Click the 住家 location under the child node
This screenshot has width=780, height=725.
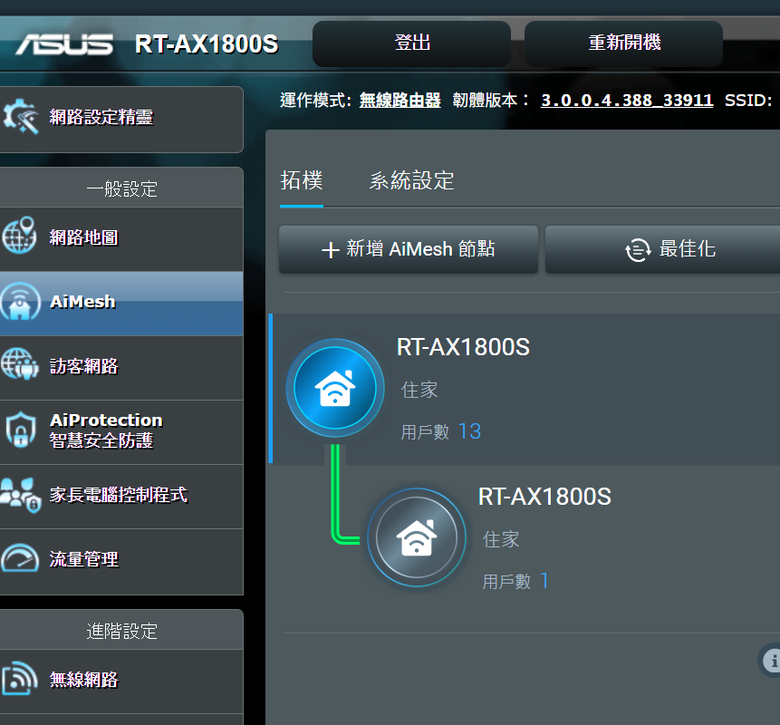(501, 539)
